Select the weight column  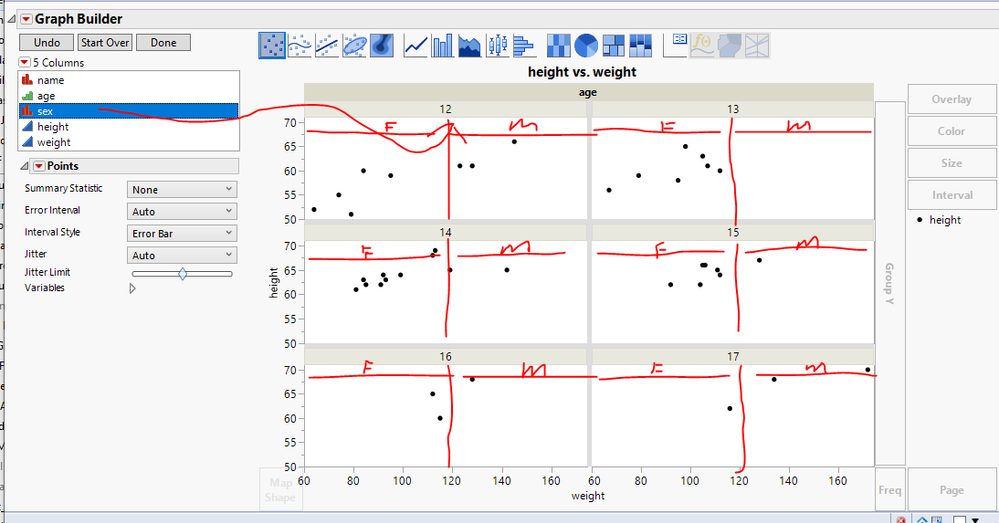[x=129, y=142]
